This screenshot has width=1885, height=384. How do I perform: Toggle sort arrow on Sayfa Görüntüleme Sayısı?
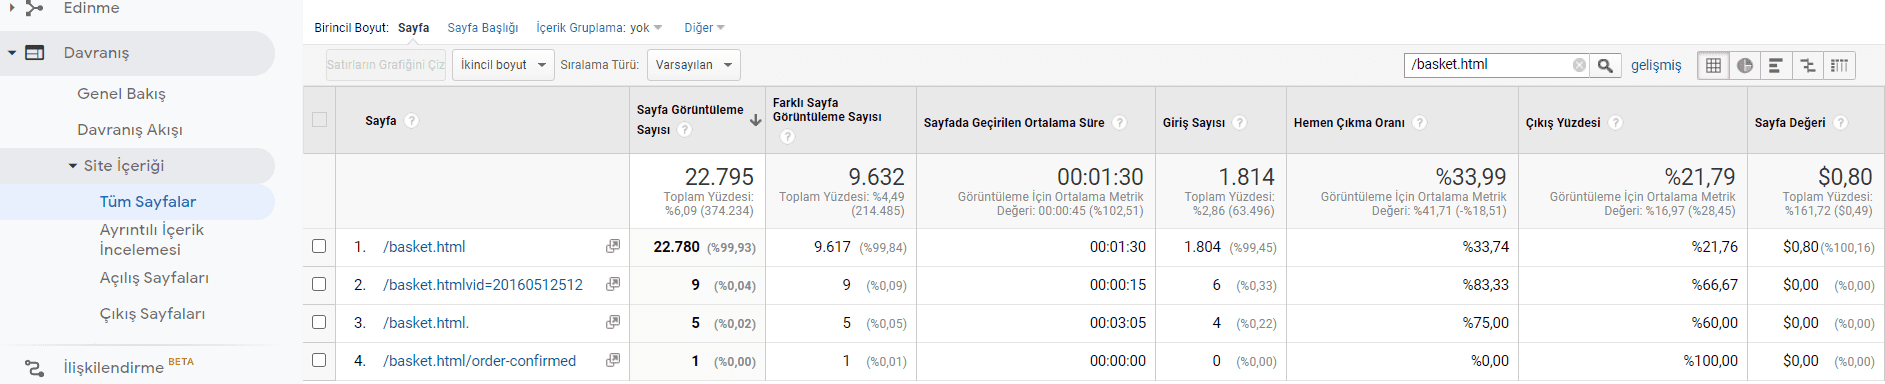pos(756,120)
